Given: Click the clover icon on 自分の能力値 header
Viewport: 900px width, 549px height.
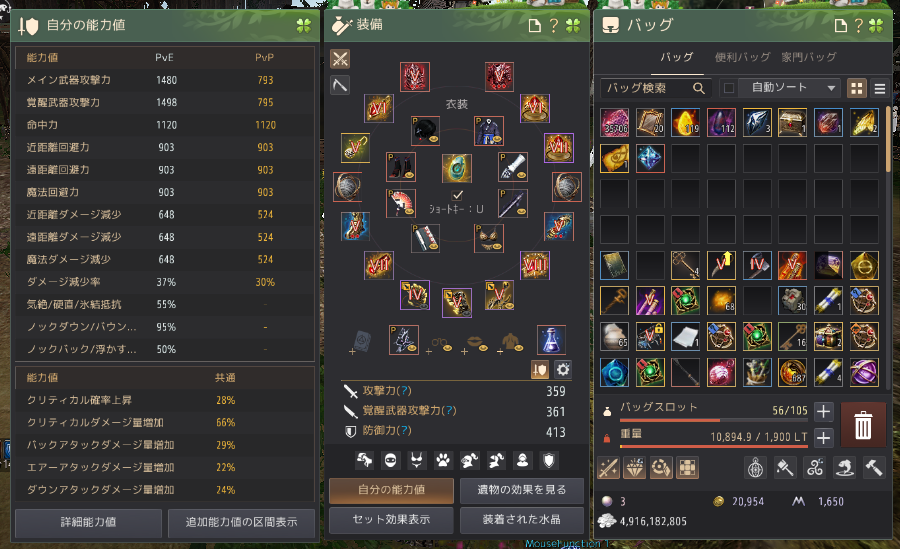Looking at the screenshot, I should (x=304, y=25).
